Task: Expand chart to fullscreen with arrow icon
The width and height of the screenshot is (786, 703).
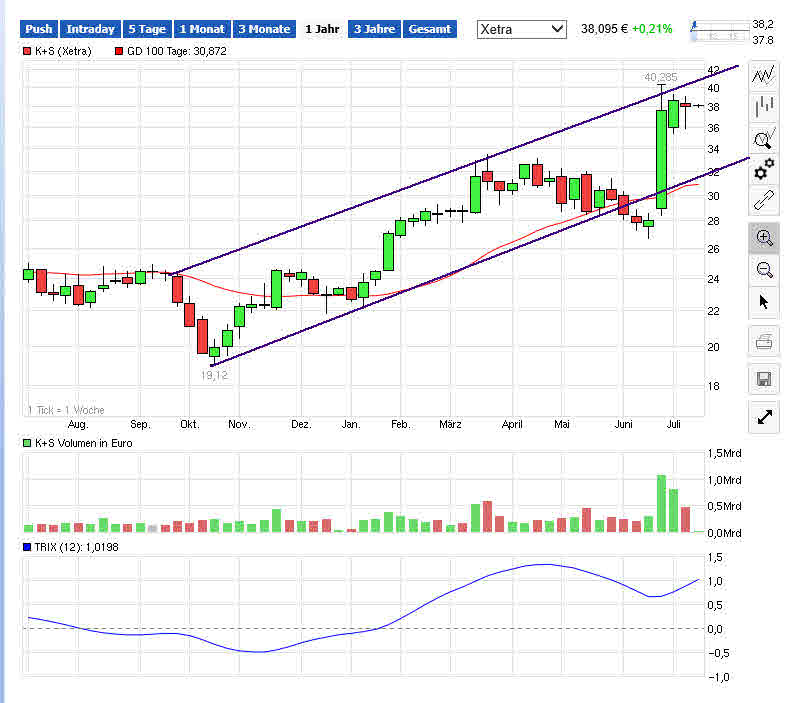Action: tap(764, 417)
